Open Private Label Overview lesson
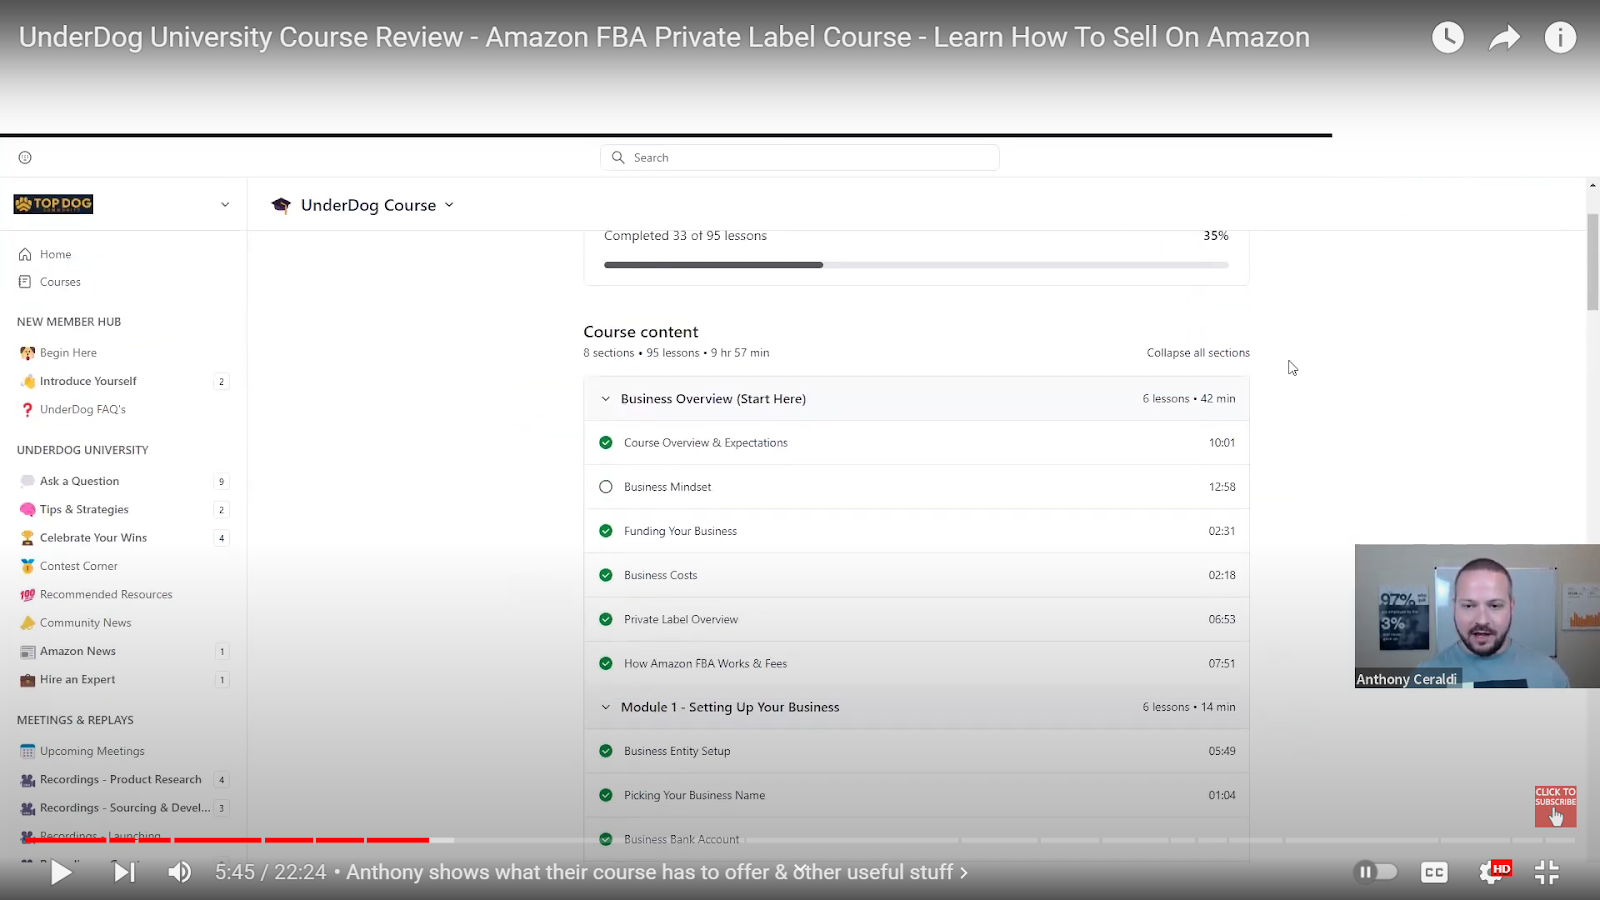The image size is (1600, 900). click(x=681, y=619)
